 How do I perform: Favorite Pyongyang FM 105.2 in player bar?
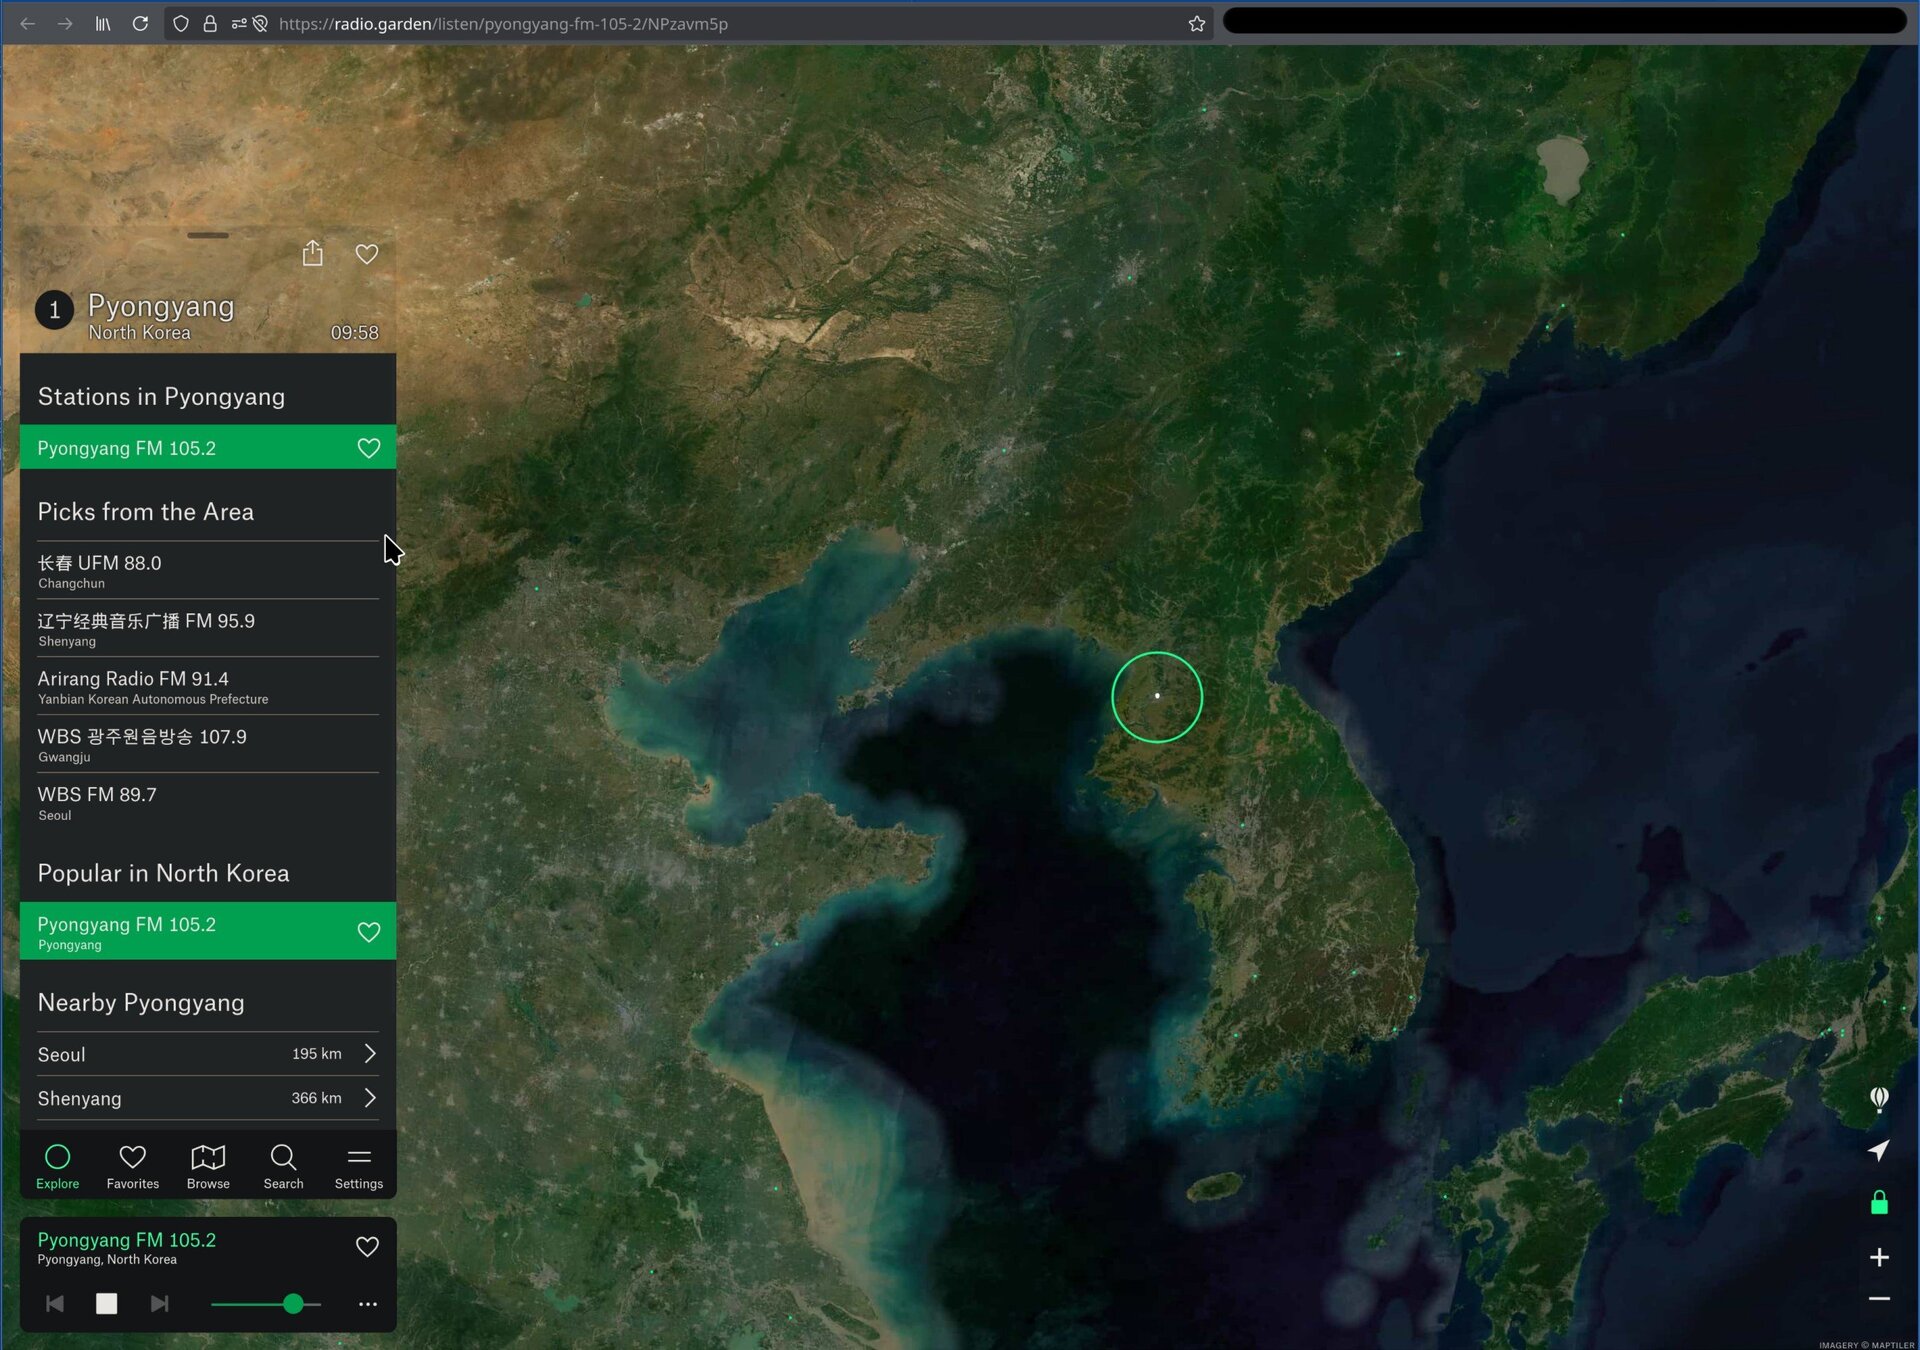[367, 1247]
